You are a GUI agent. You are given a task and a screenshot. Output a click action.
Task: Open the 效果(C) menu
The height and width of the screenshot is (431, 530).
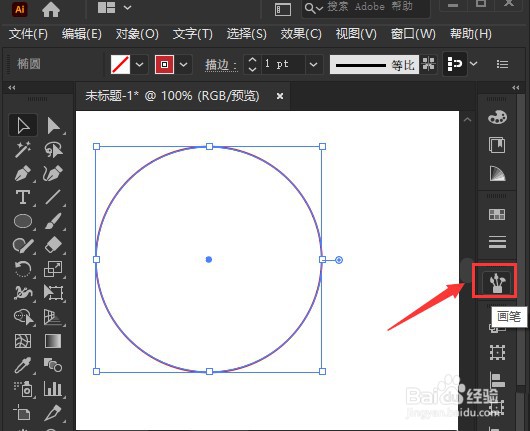coord(301,34)
